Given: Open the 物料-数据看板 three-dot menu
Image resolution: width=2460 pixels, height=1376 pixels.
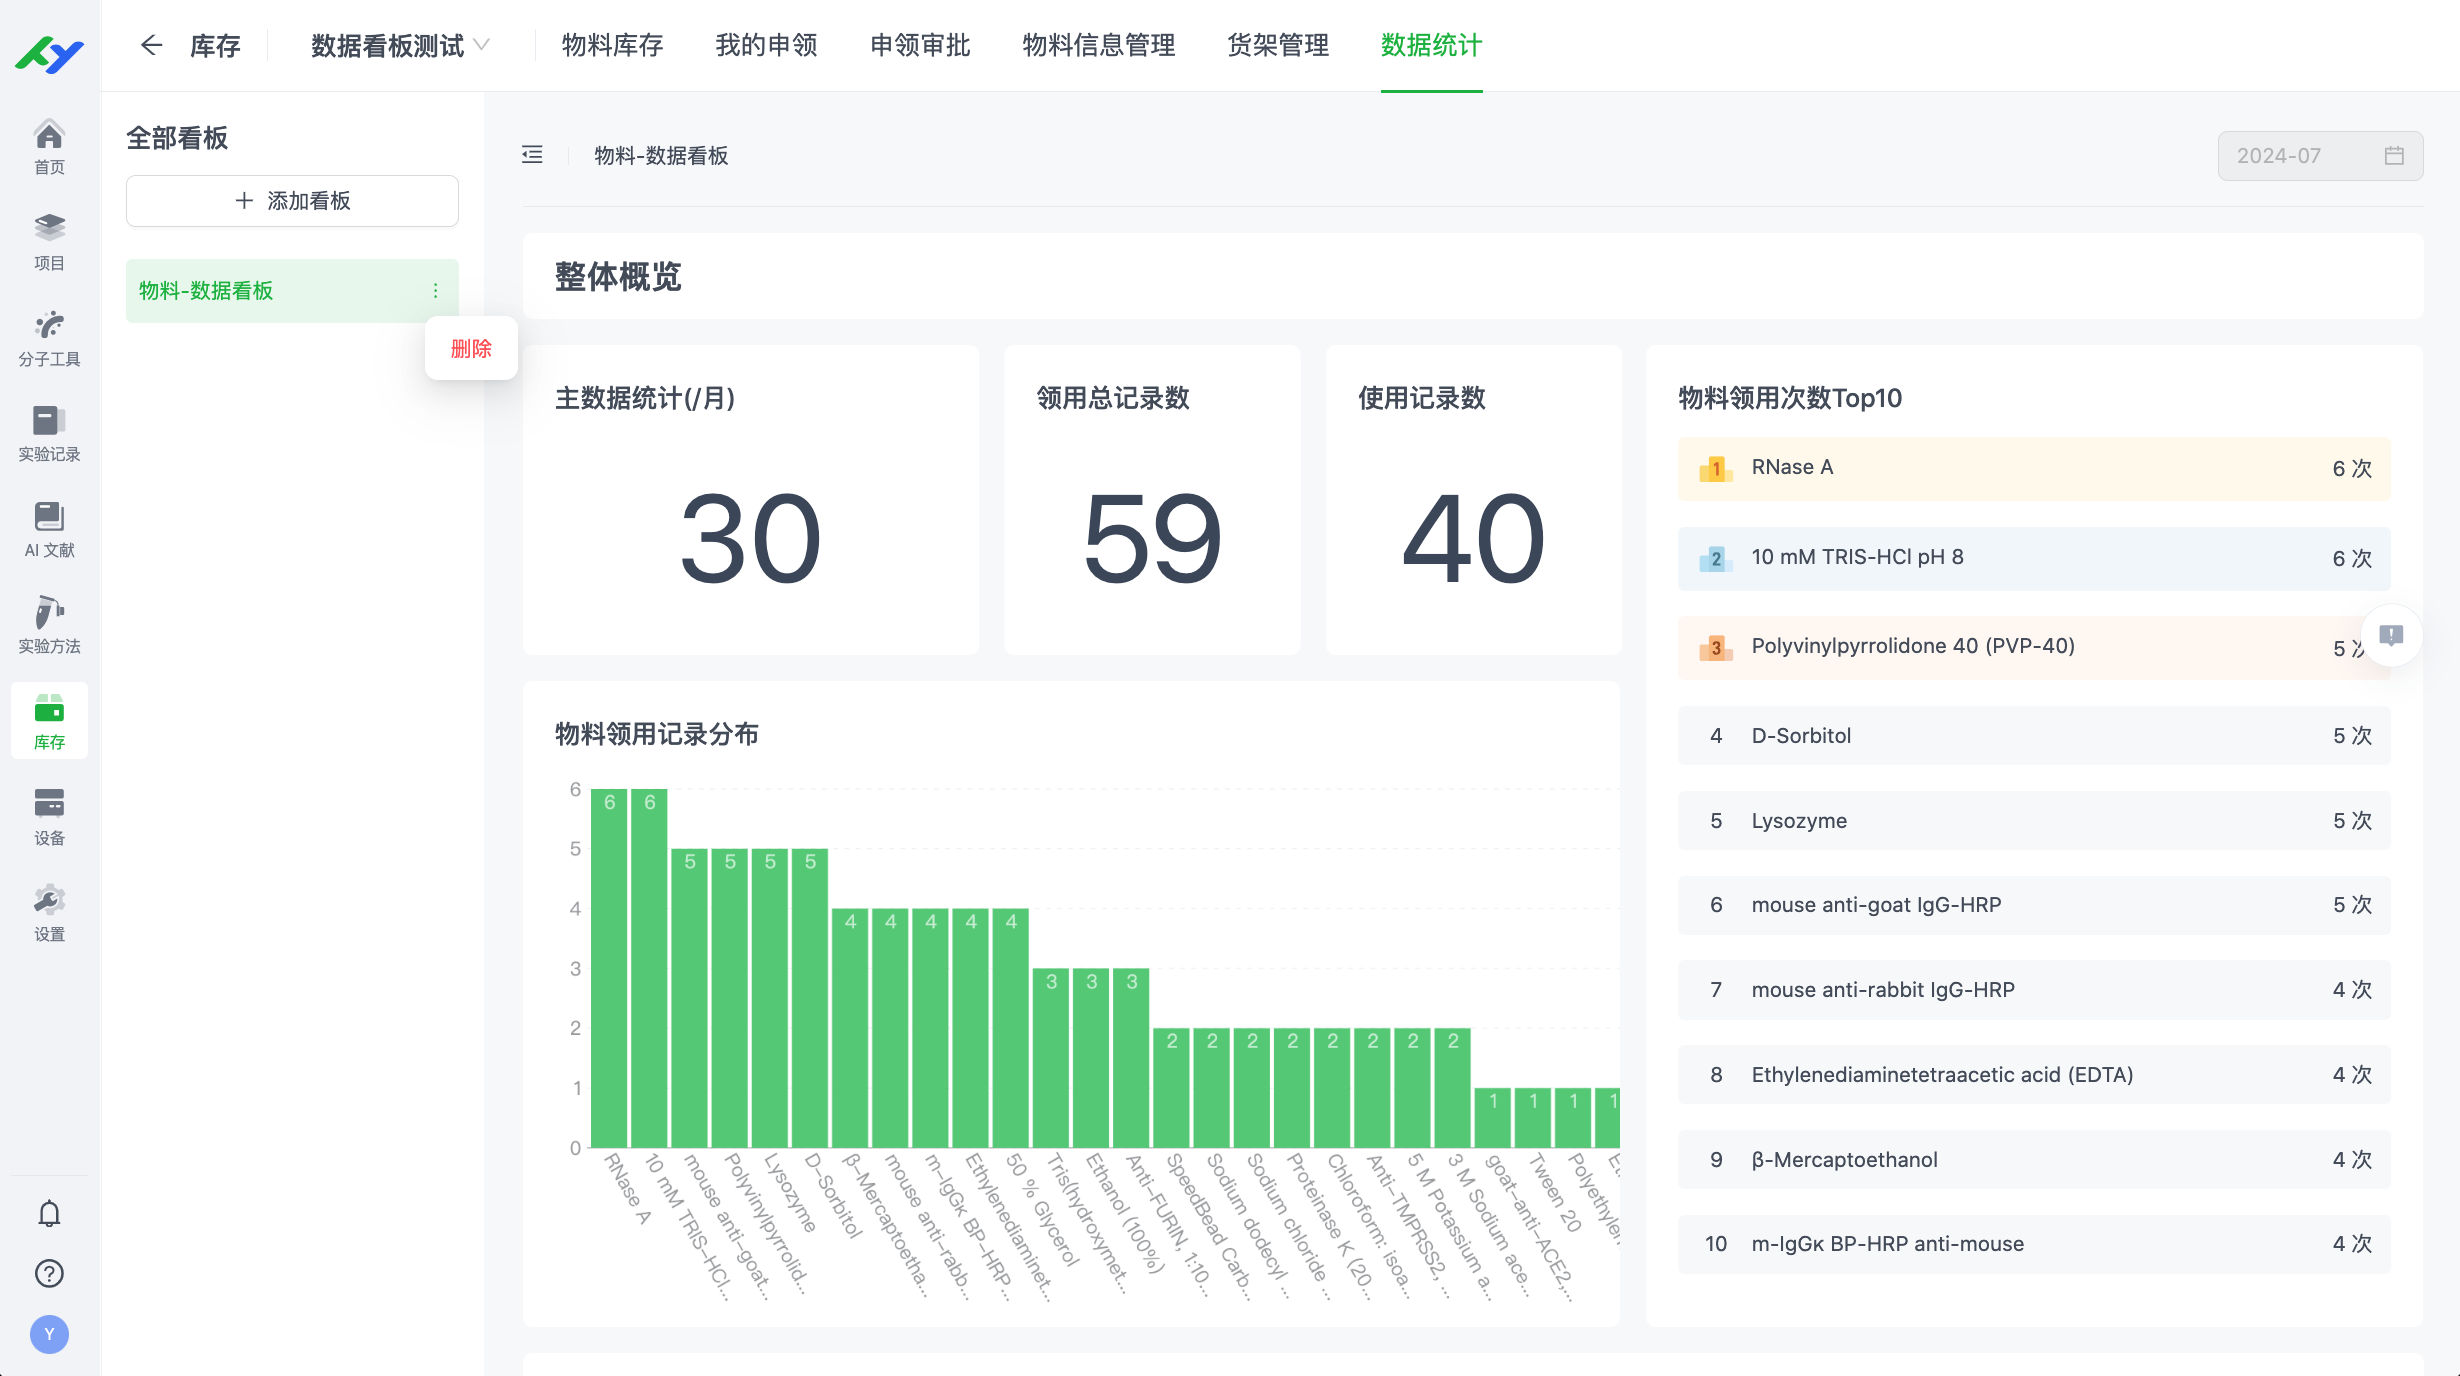Looking at the screenshot, I should tap(436, 290).
